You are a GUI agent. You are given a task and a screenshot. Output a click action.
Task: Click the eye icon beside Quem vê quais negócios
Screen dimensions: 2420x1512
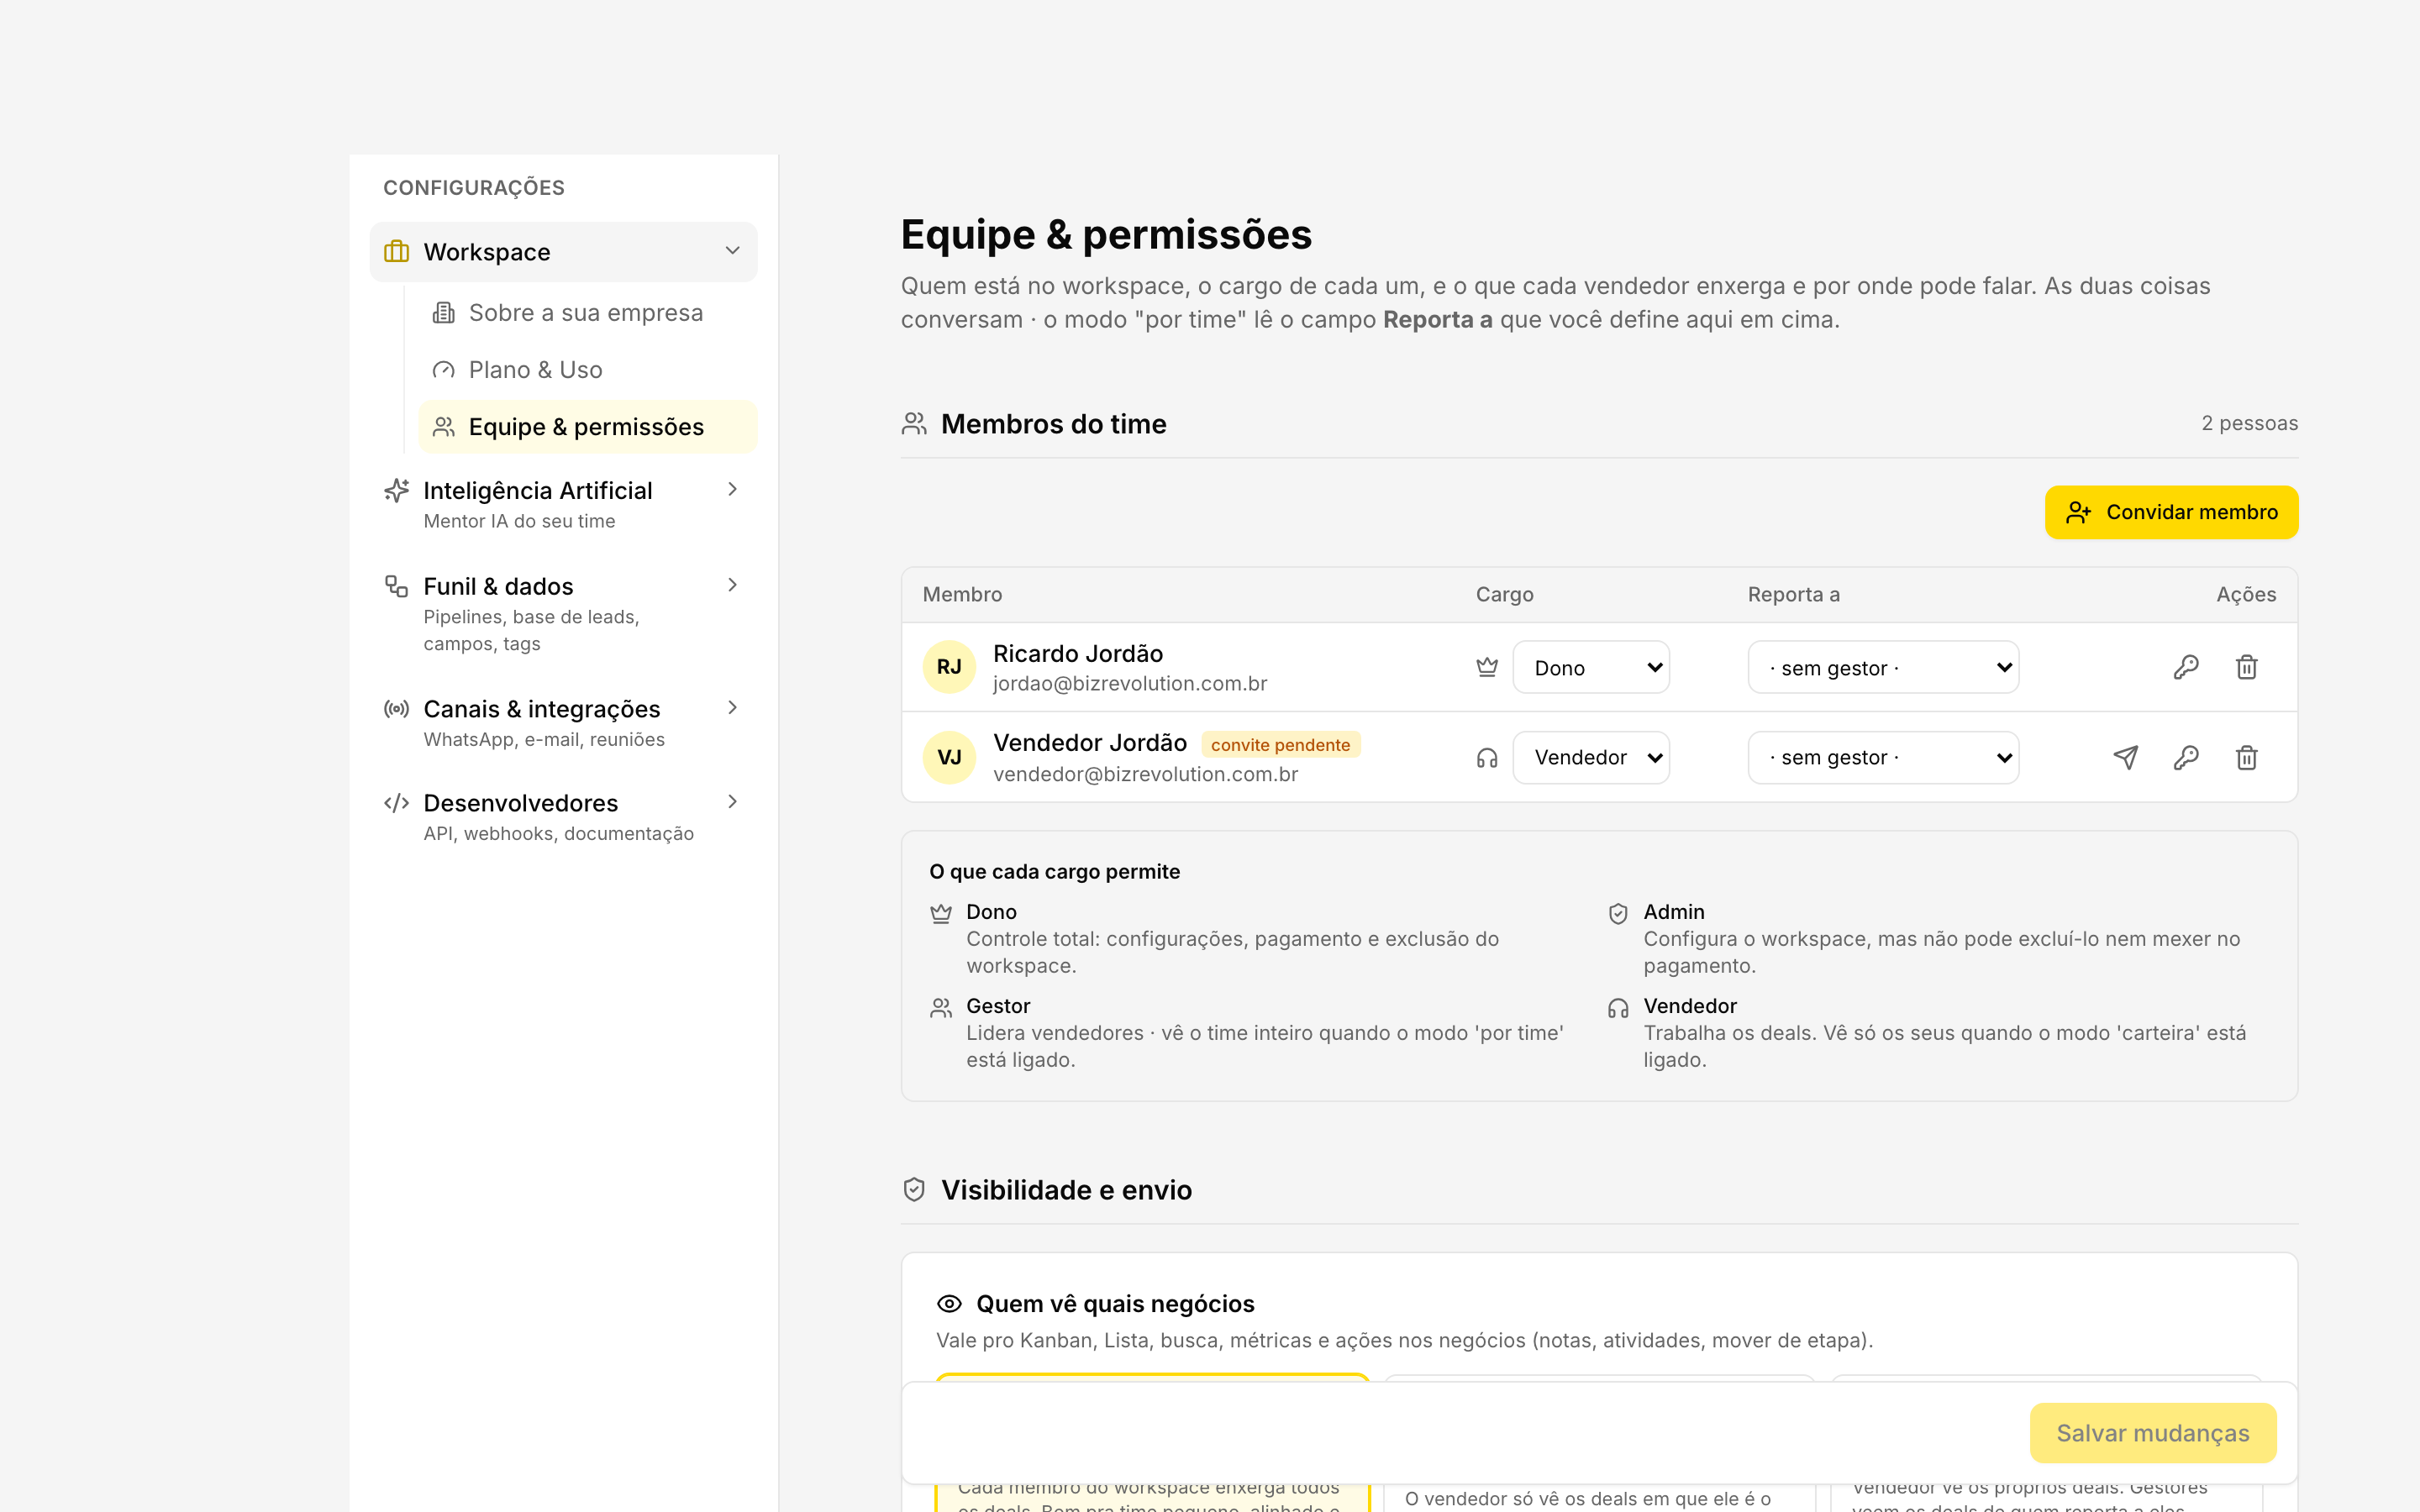[949, 1304]
